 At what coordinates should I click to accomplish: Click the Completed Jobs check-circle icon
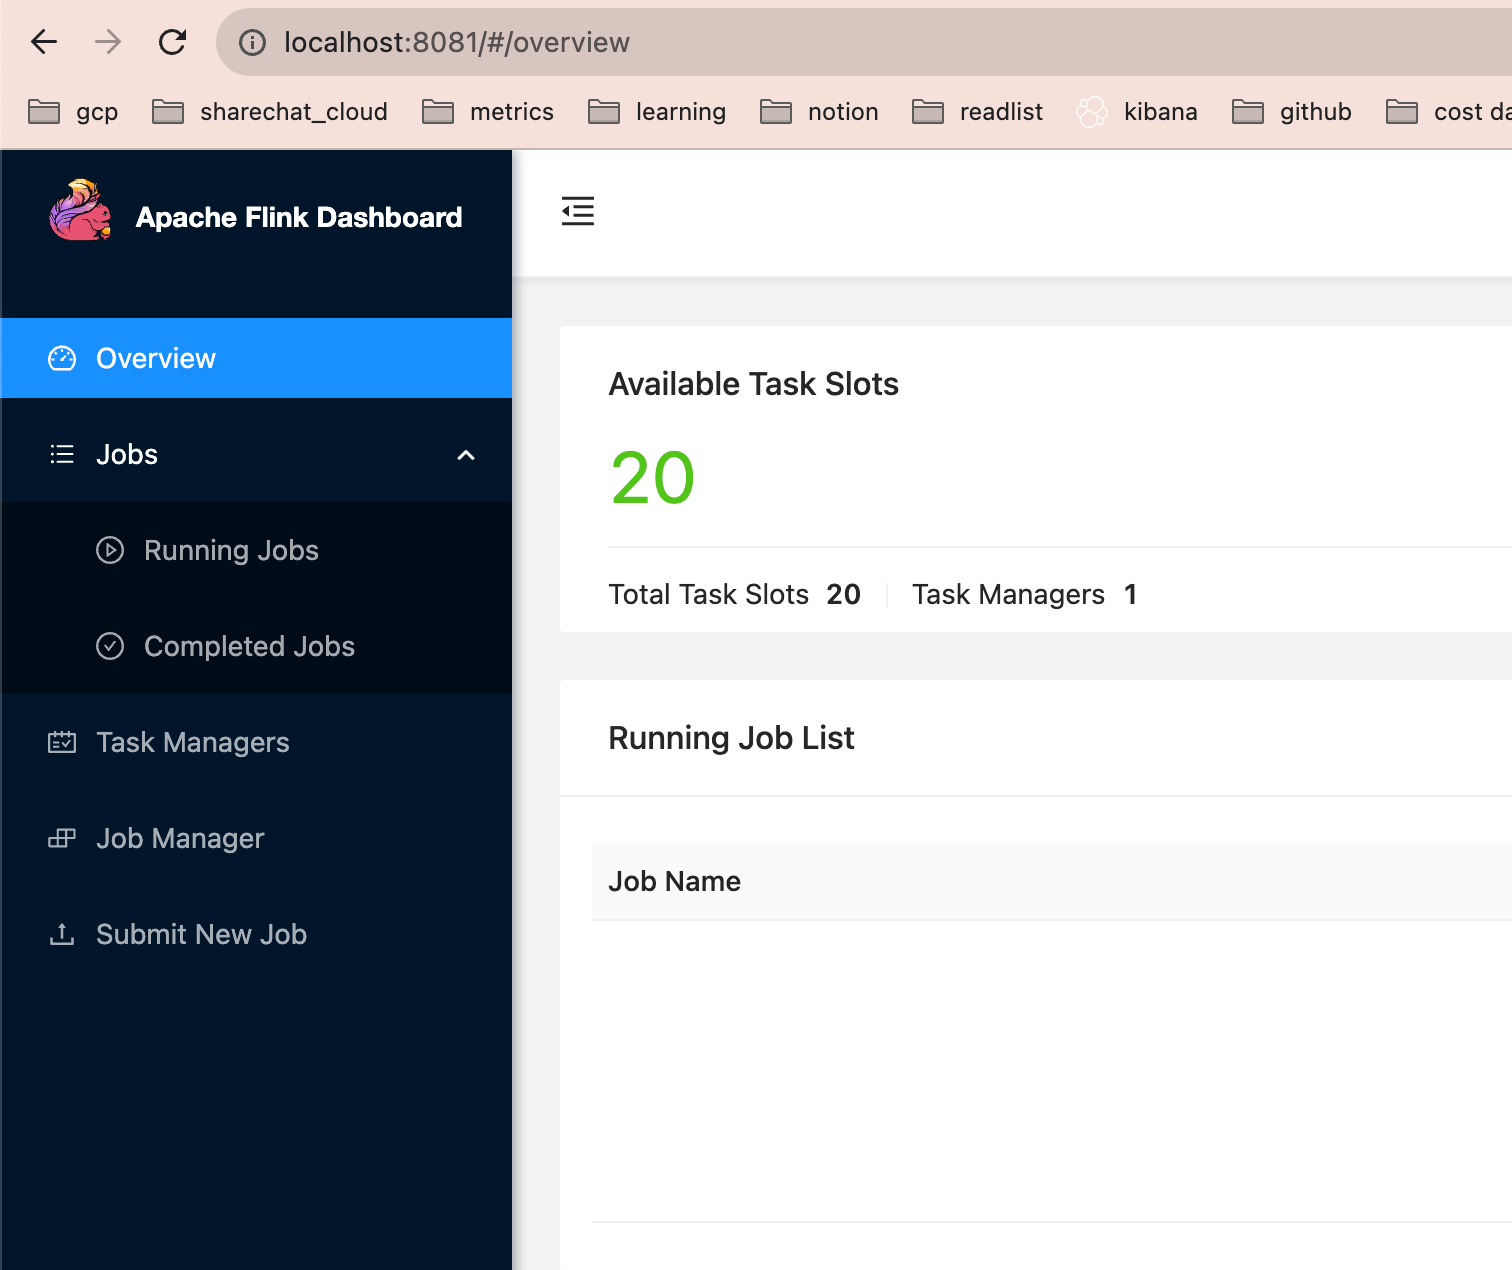coord(110,646)
